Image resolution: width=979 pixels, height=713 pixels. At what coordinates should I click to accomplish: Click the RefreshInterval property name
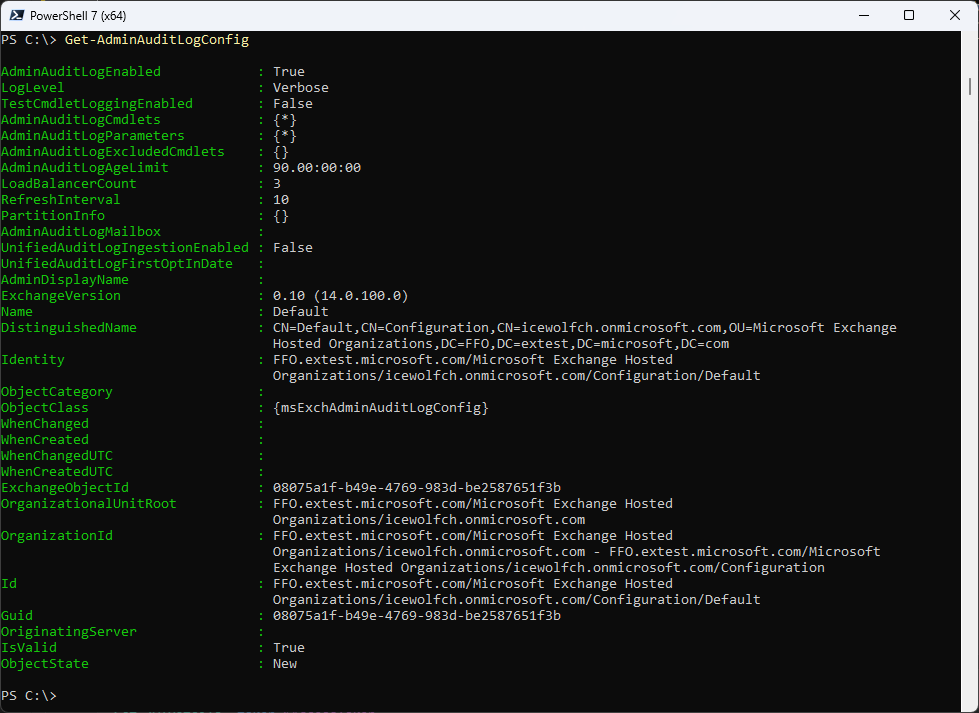click(61, 200)
